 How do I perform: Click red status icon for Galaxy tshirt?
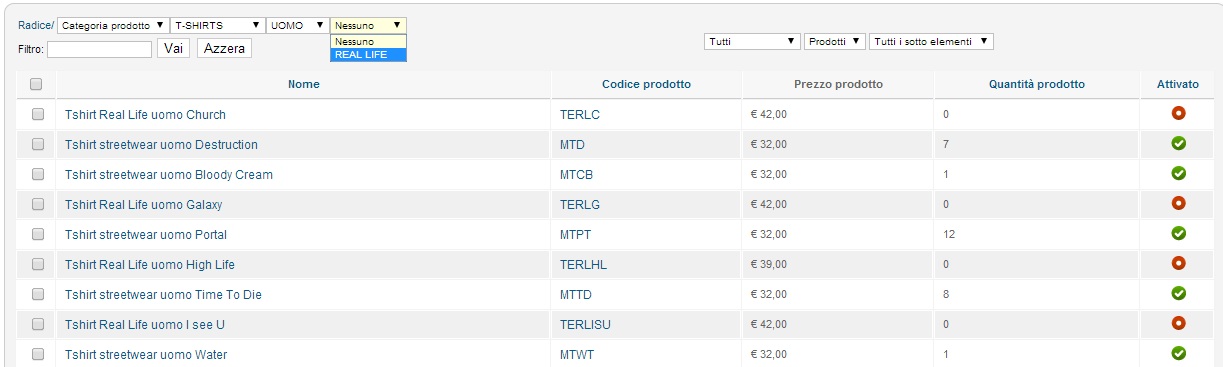1178,203
